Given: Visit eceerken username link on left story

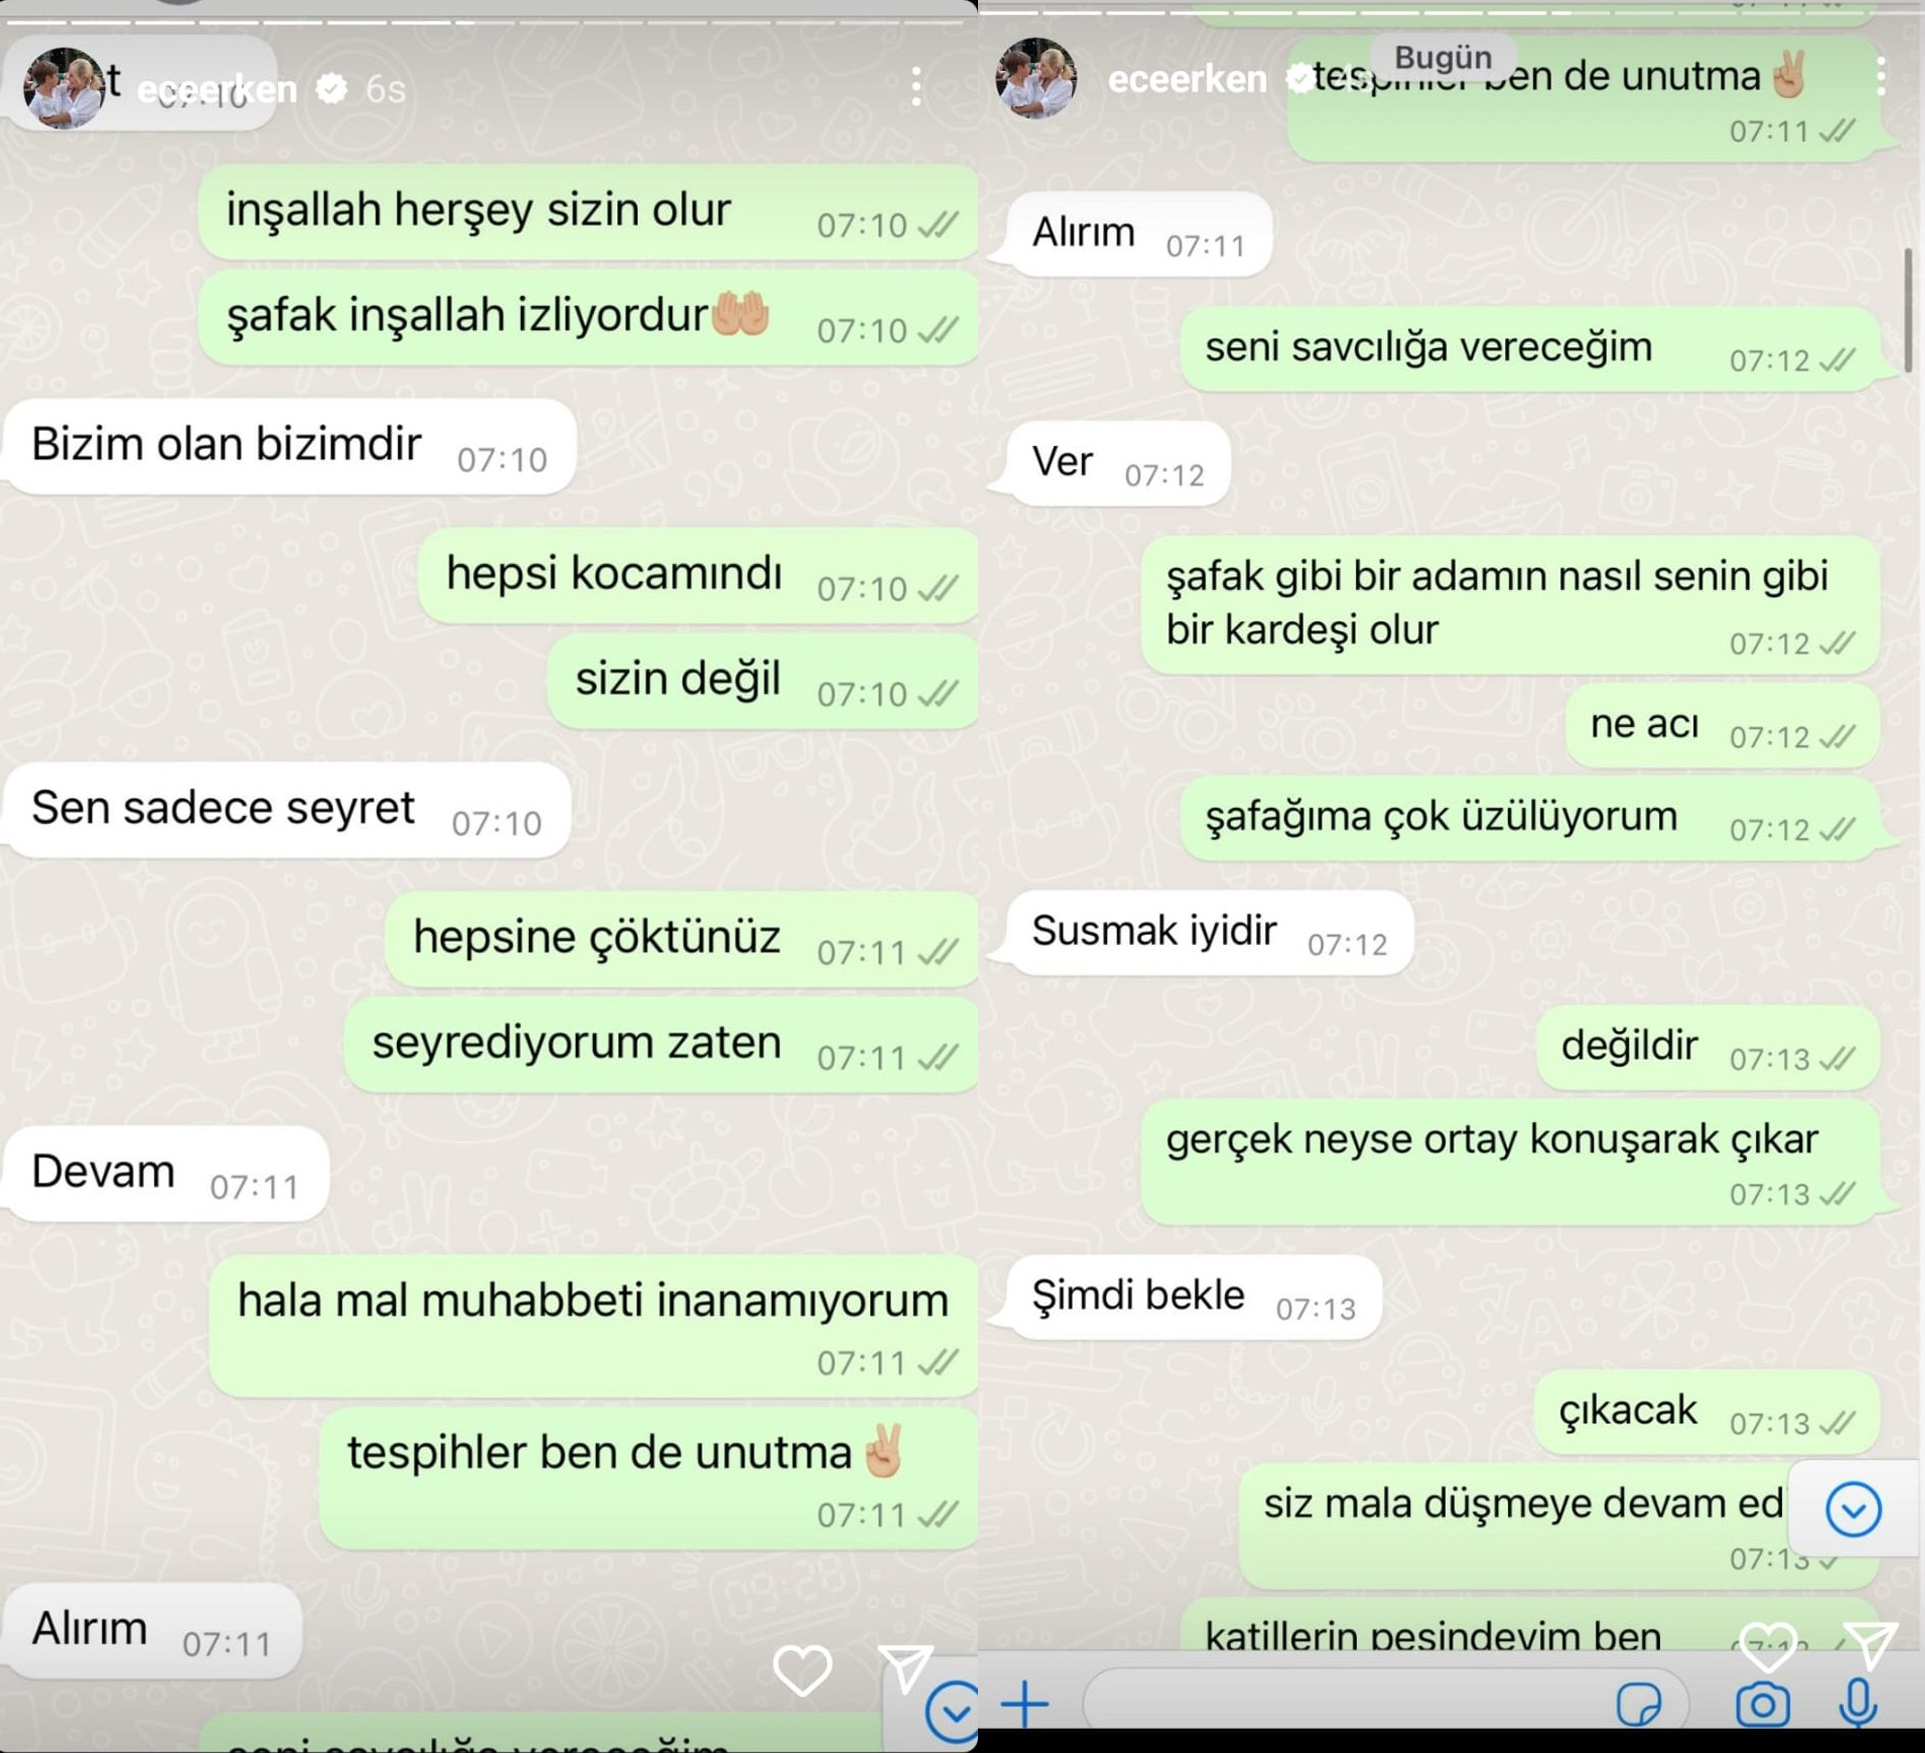Looking at the screenshot, I should (217, 90).
